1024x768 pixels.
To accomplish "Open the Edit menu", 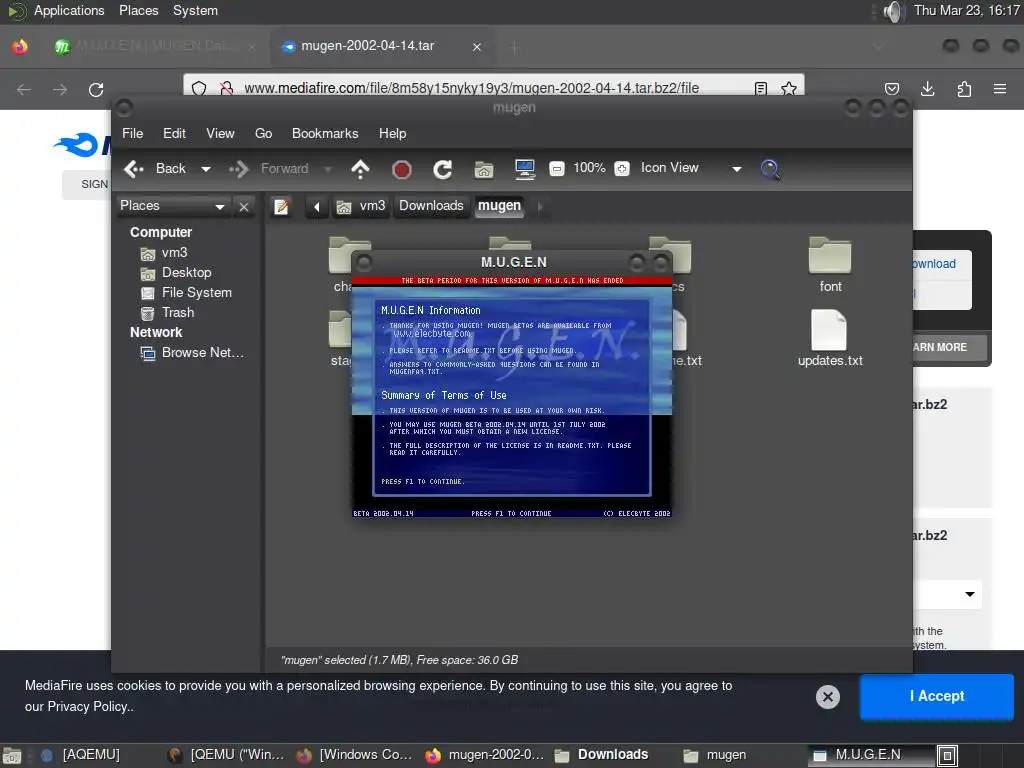I will click(x=174, y=133).
